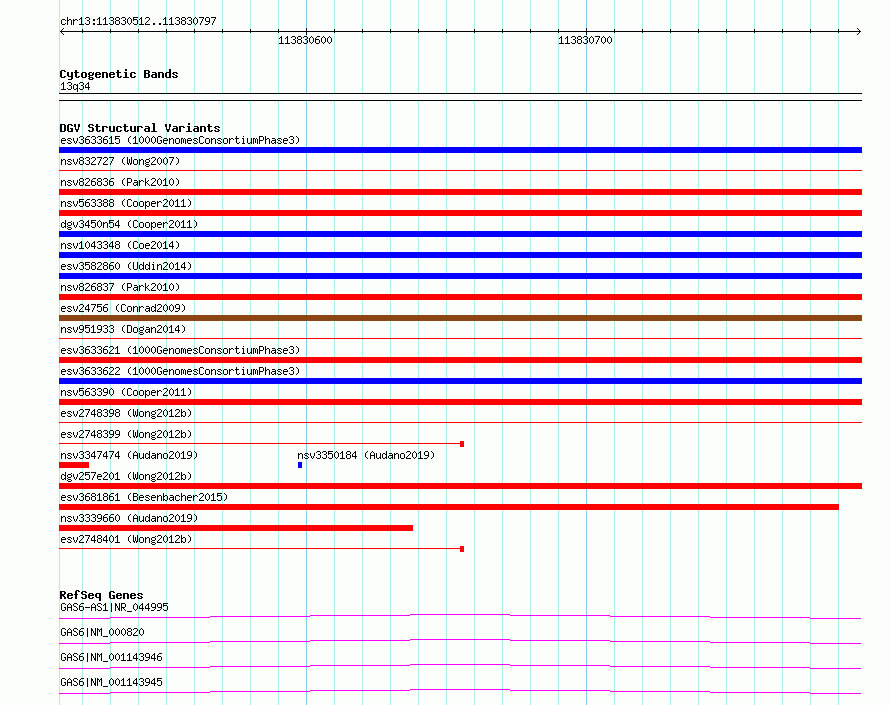Viewport: 890px width, 705px height.
Task: Select short red bar under nsv3347474
Action: [x=74, y=465]
